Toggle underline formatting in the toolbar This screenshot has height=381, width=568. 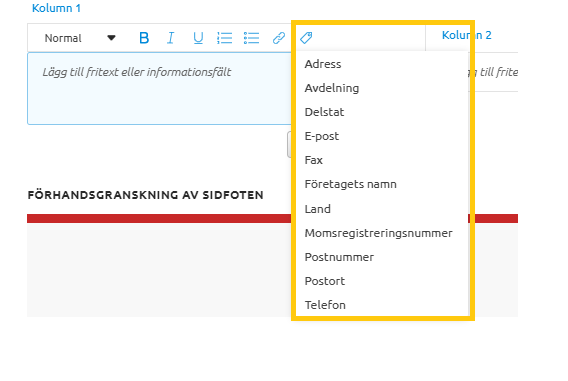198,38
